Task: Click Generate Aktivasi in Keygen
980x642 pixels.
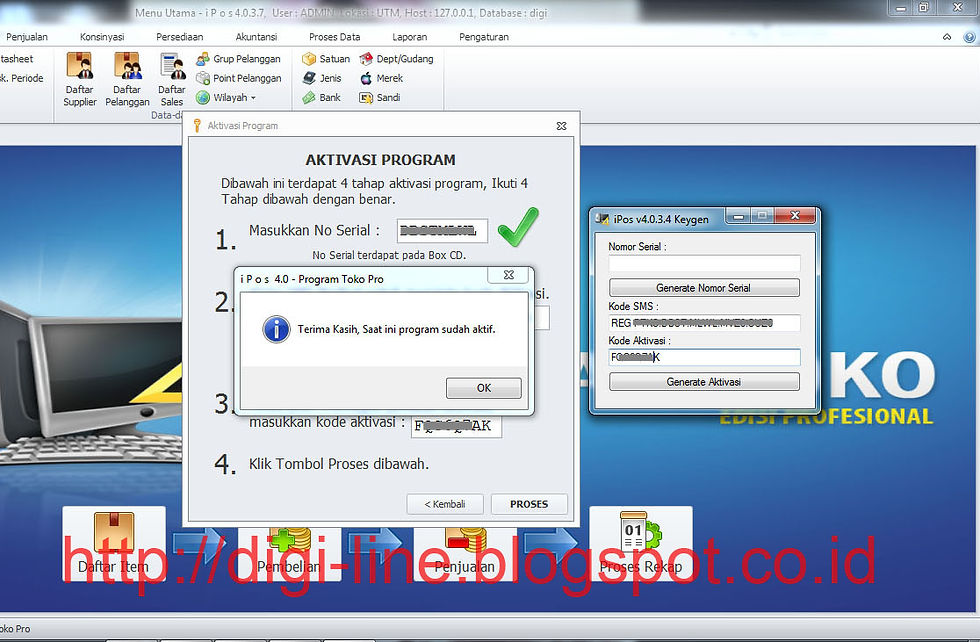Action: (704, 381)
